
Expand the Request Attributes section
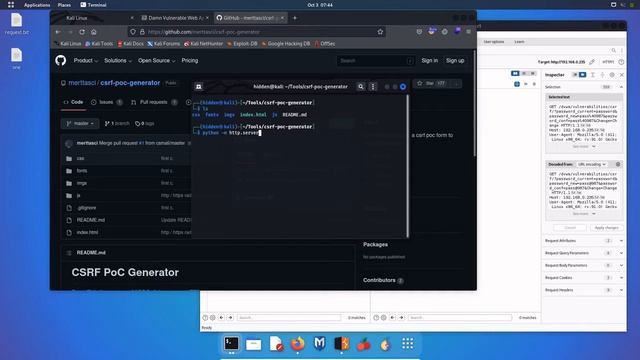(x=584, y=241)
